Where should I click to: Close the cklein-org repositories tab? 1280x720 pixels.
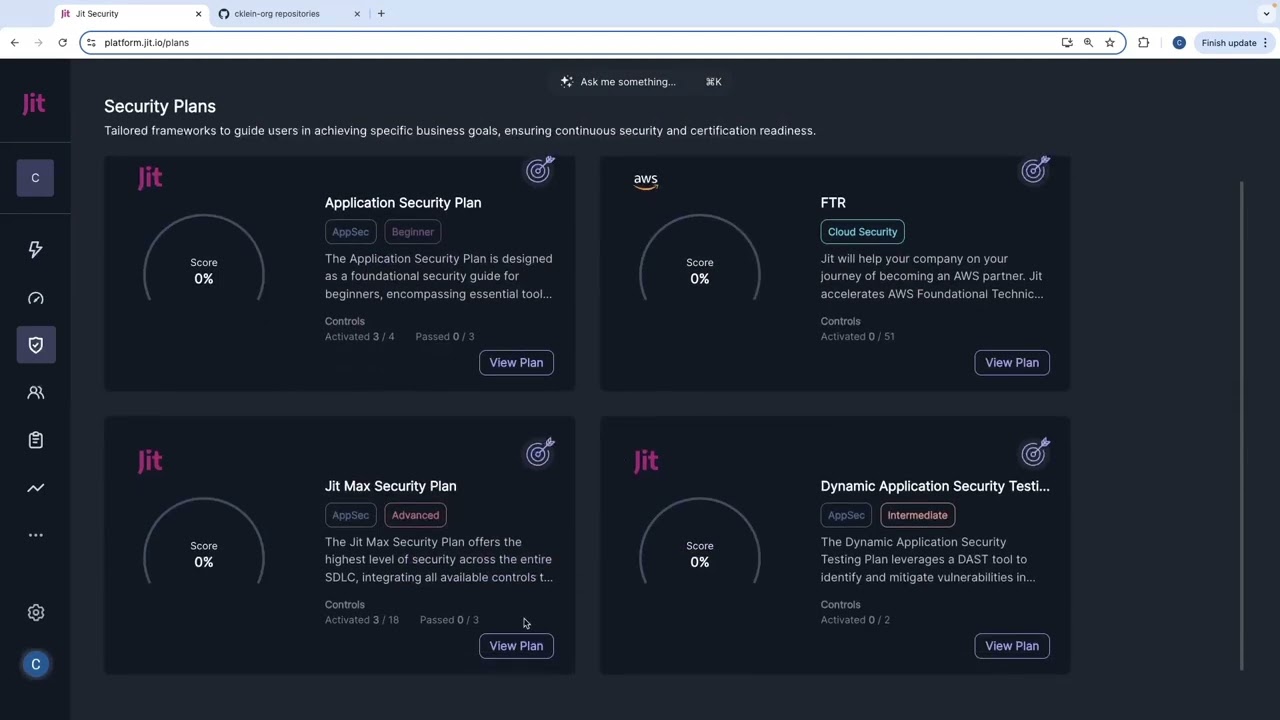tap(357, 14)
